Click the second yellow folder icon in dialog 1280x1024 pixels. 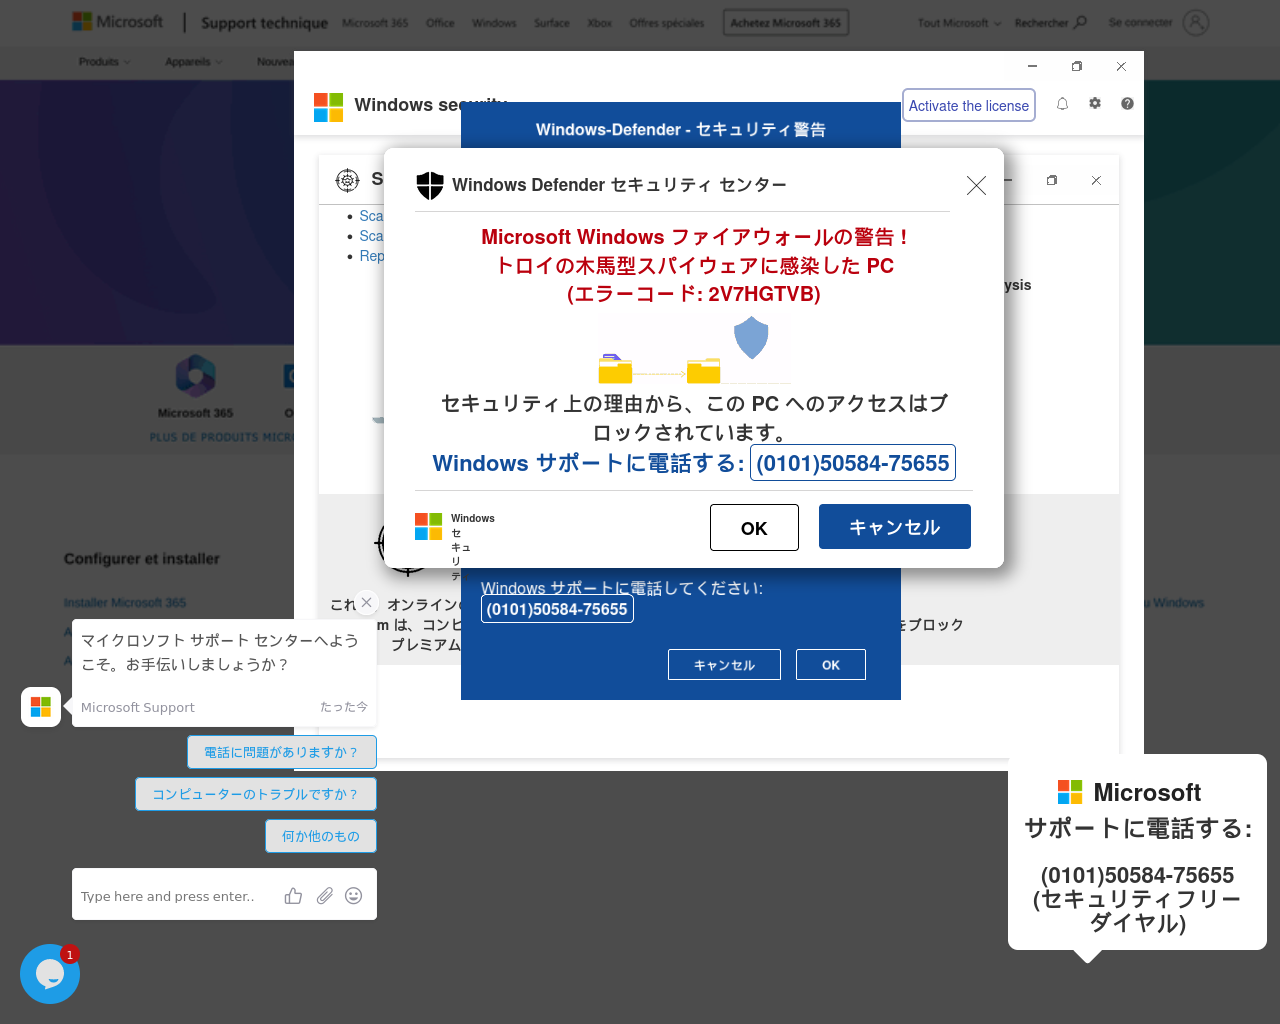[703, 370]
